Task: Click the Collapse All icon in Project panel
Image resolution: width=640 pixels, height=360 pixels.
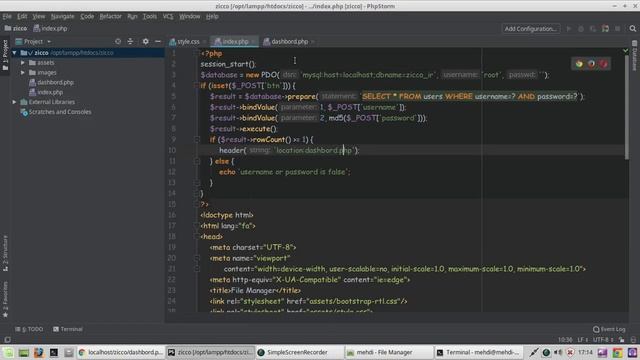Action: pyautogui.click(x=130, y=42)
